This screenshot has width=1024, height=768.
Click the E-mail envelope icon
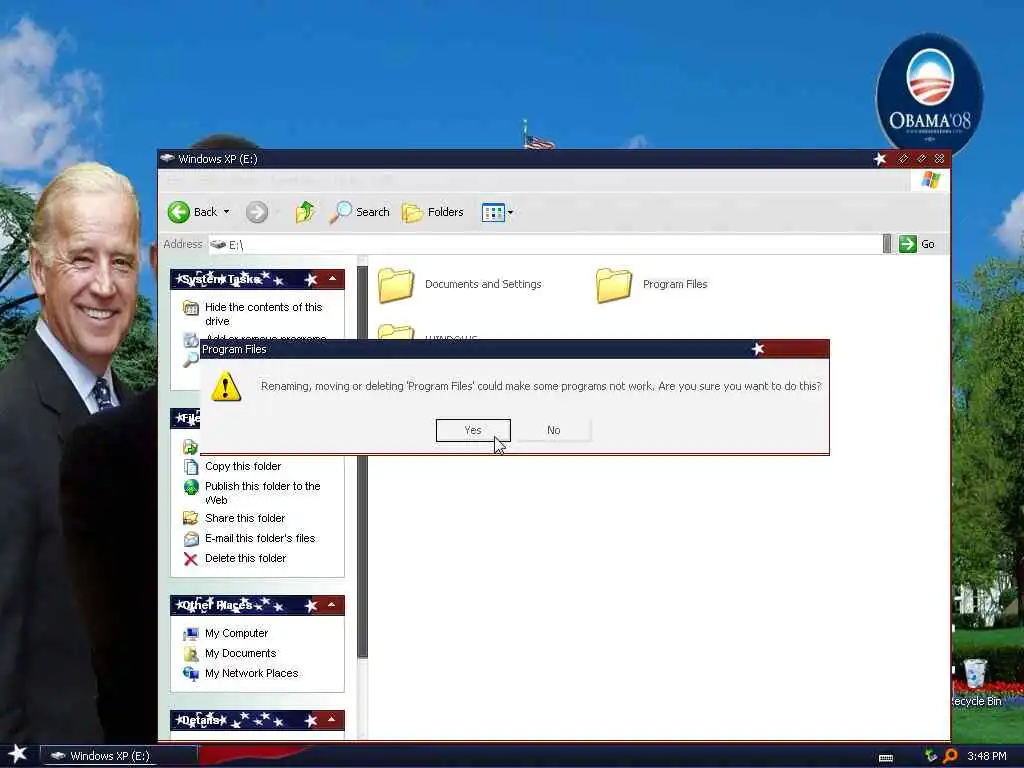click(191, 539)
